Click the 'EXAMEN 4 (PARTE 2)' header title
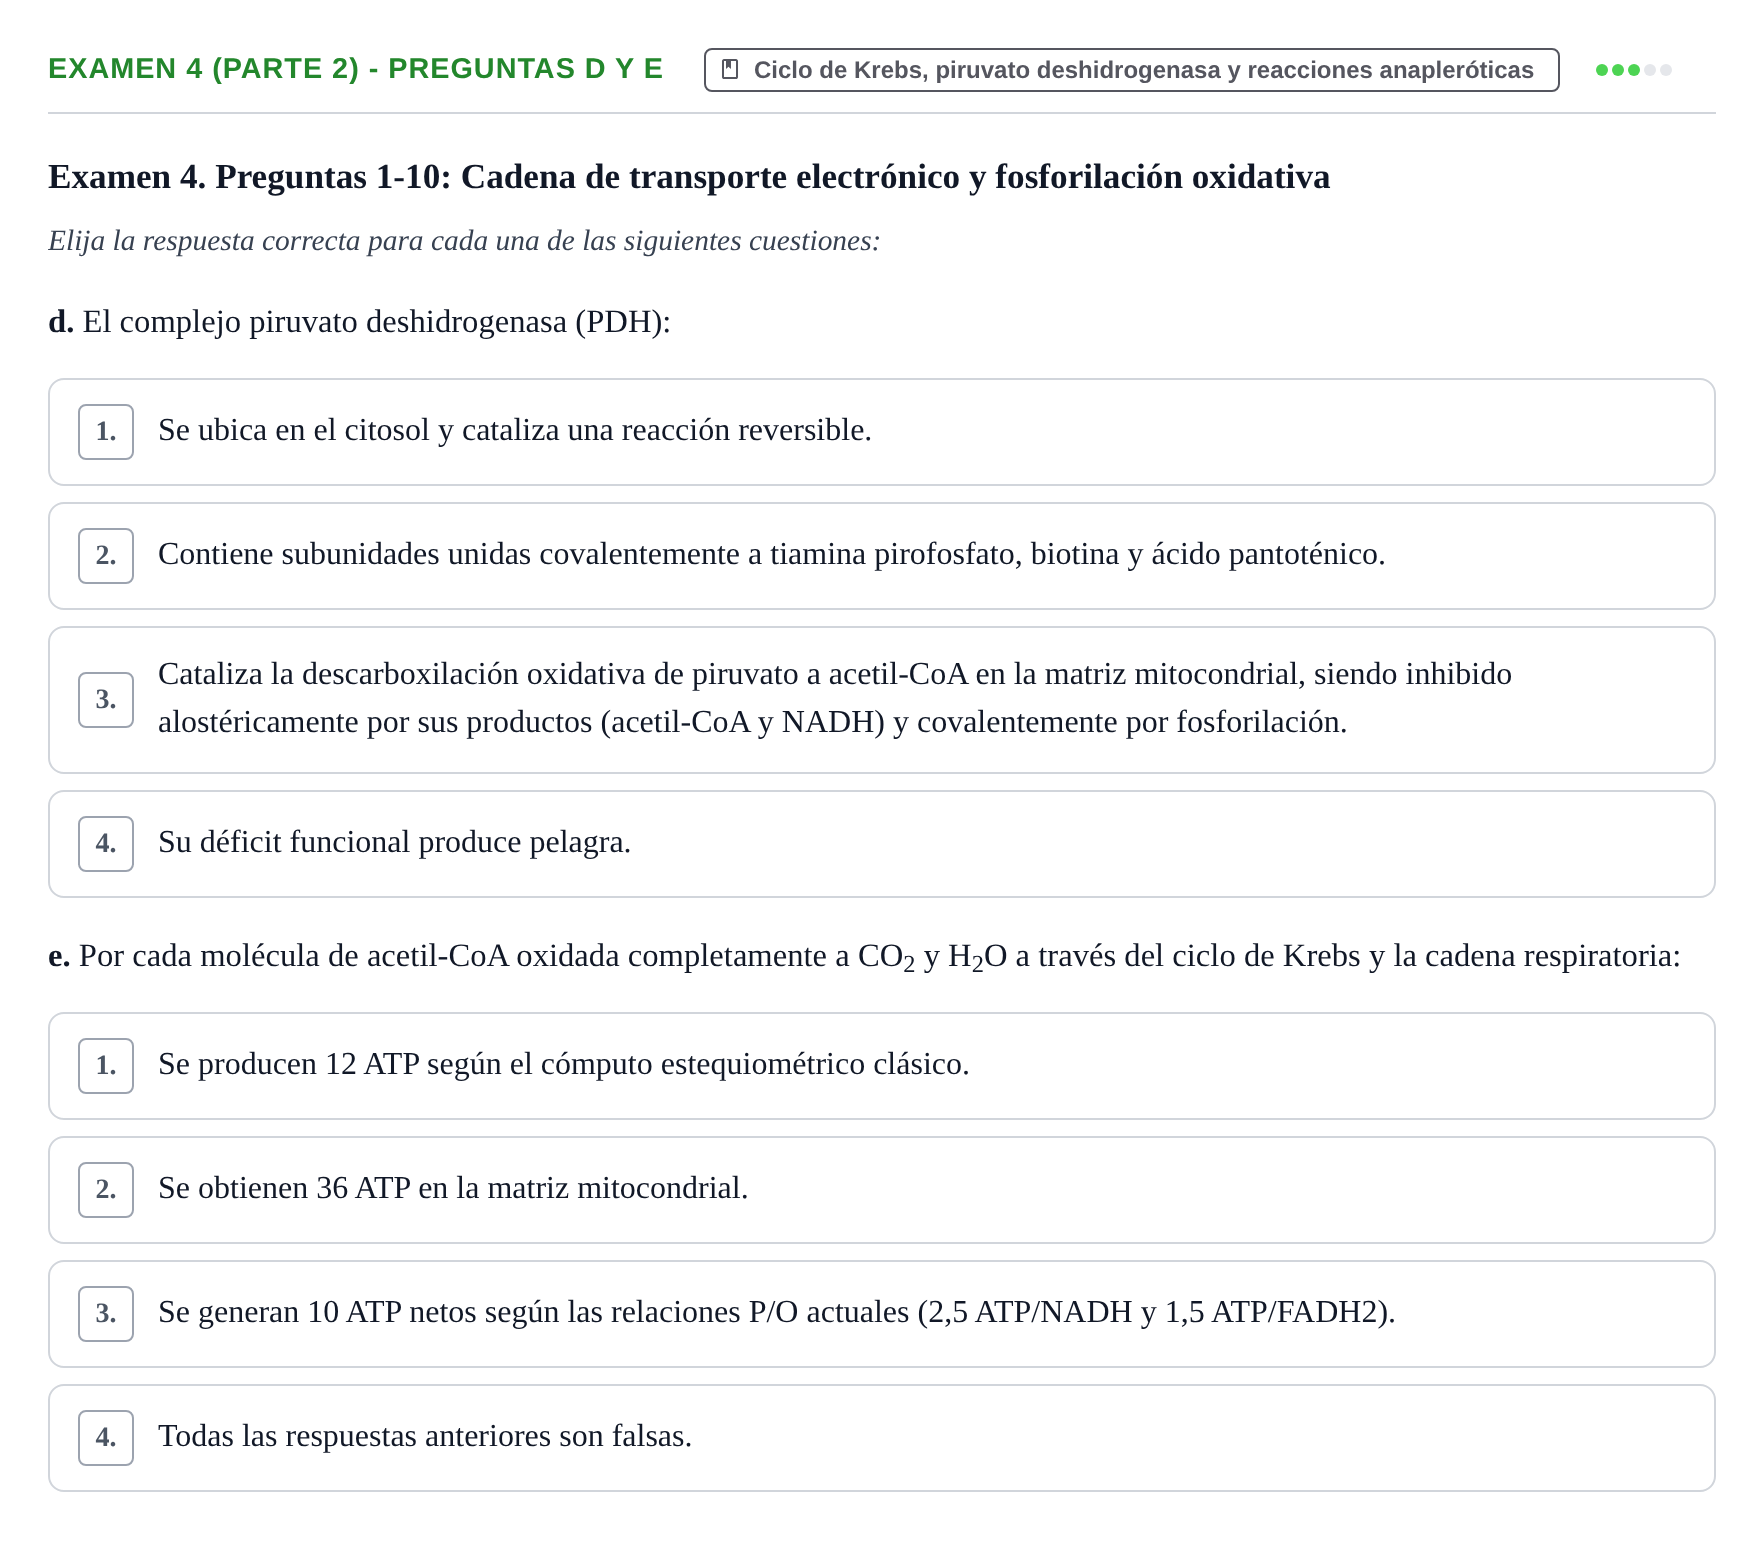The height and width of the screenshot is (1542, 1764). pos(355,69)
